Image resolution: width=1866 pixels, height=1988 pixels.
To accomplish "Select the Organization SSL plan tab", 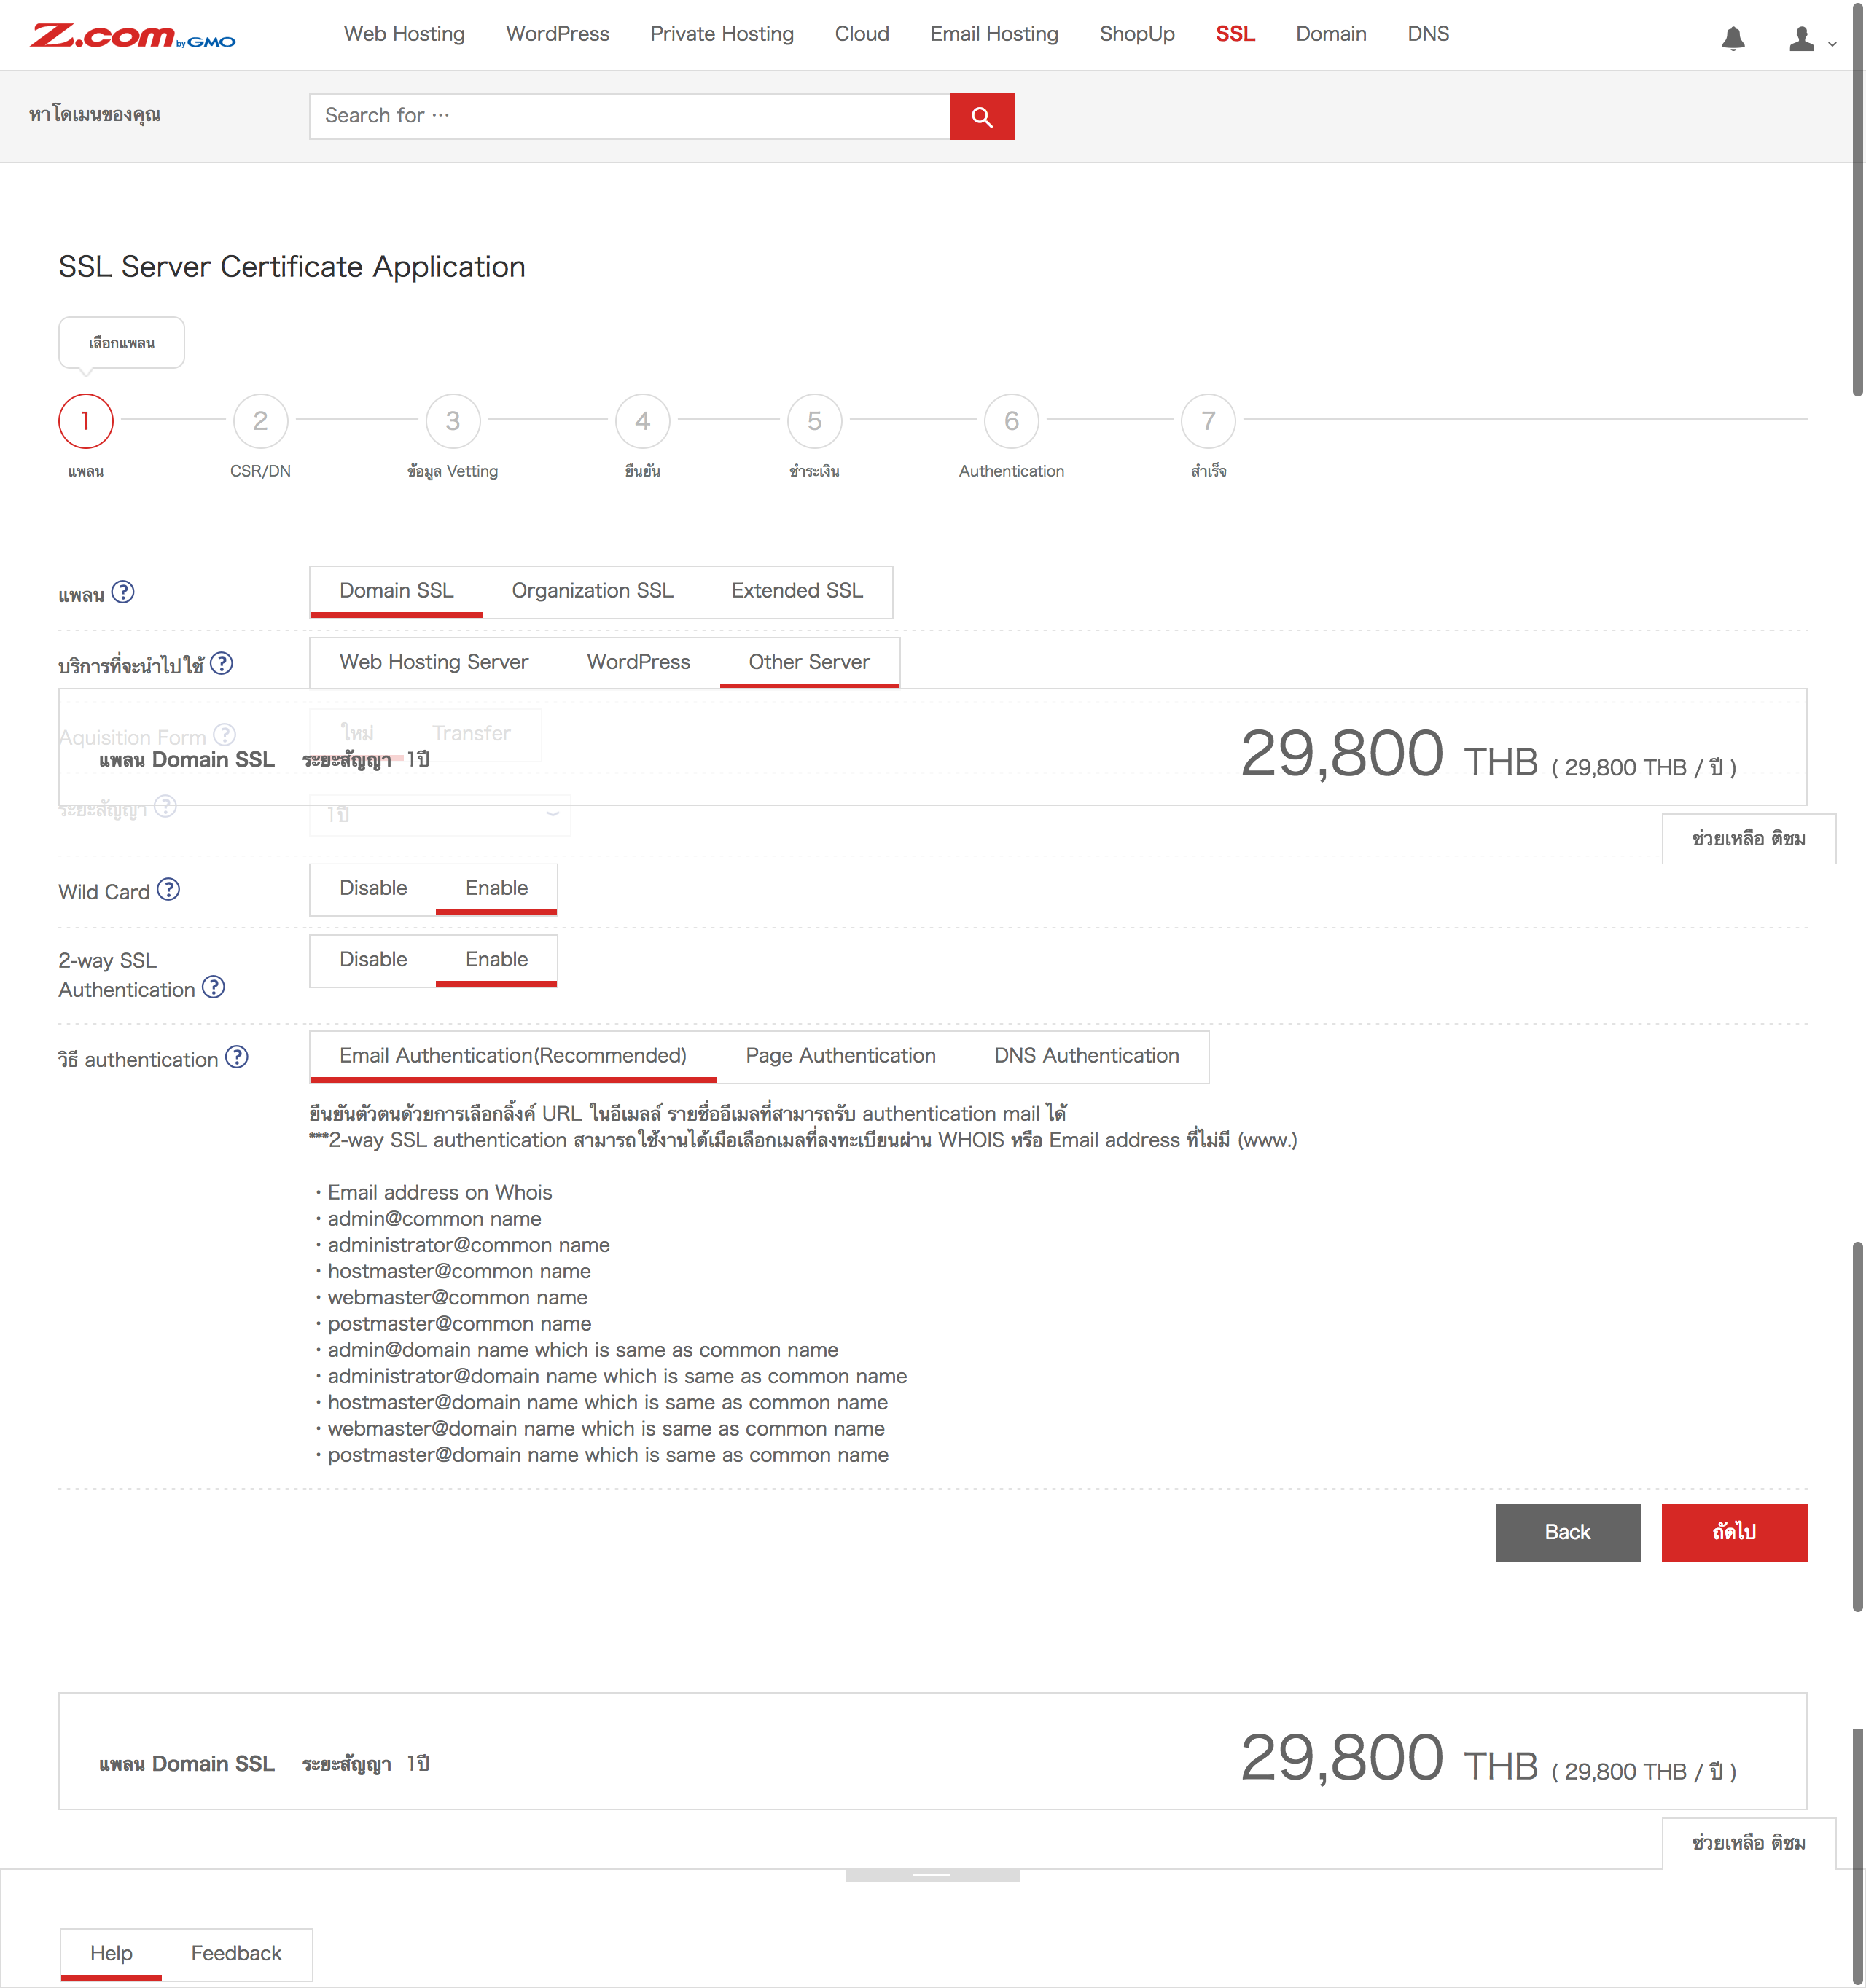I will pyautogui.click(x=592, y=591).
